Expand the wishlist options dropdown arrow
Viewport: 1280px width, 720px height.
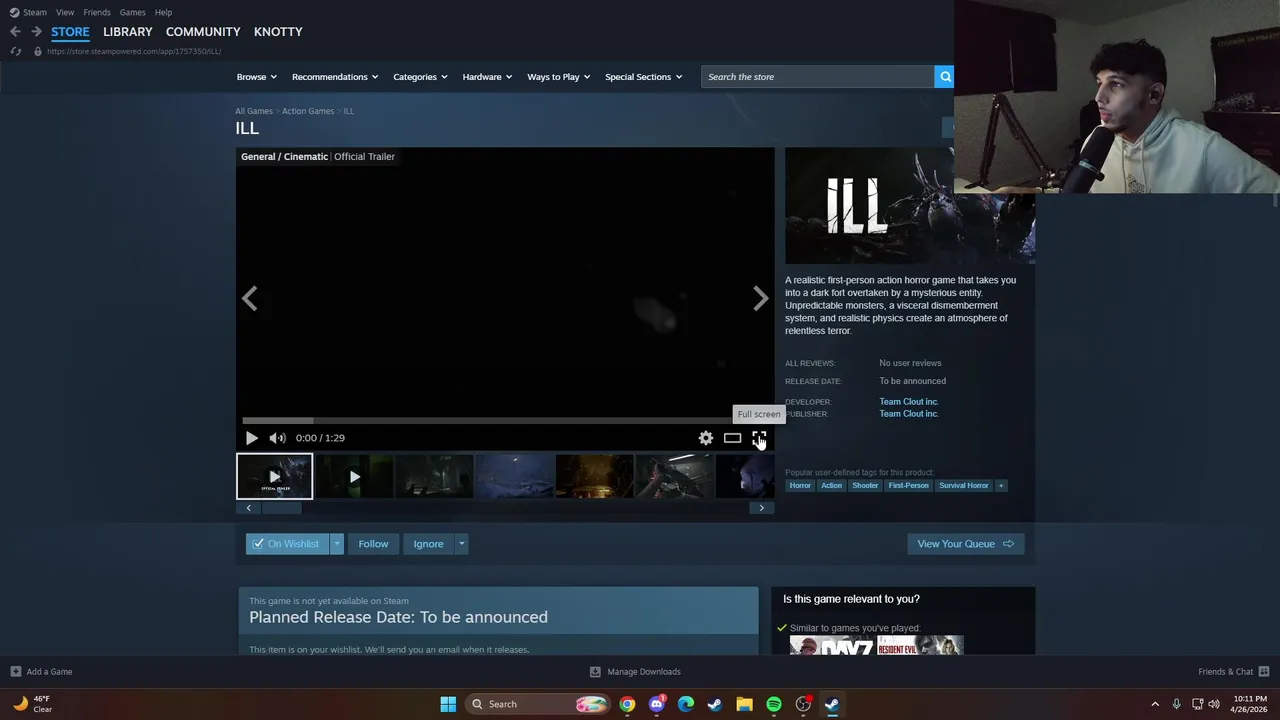[337, 544]
